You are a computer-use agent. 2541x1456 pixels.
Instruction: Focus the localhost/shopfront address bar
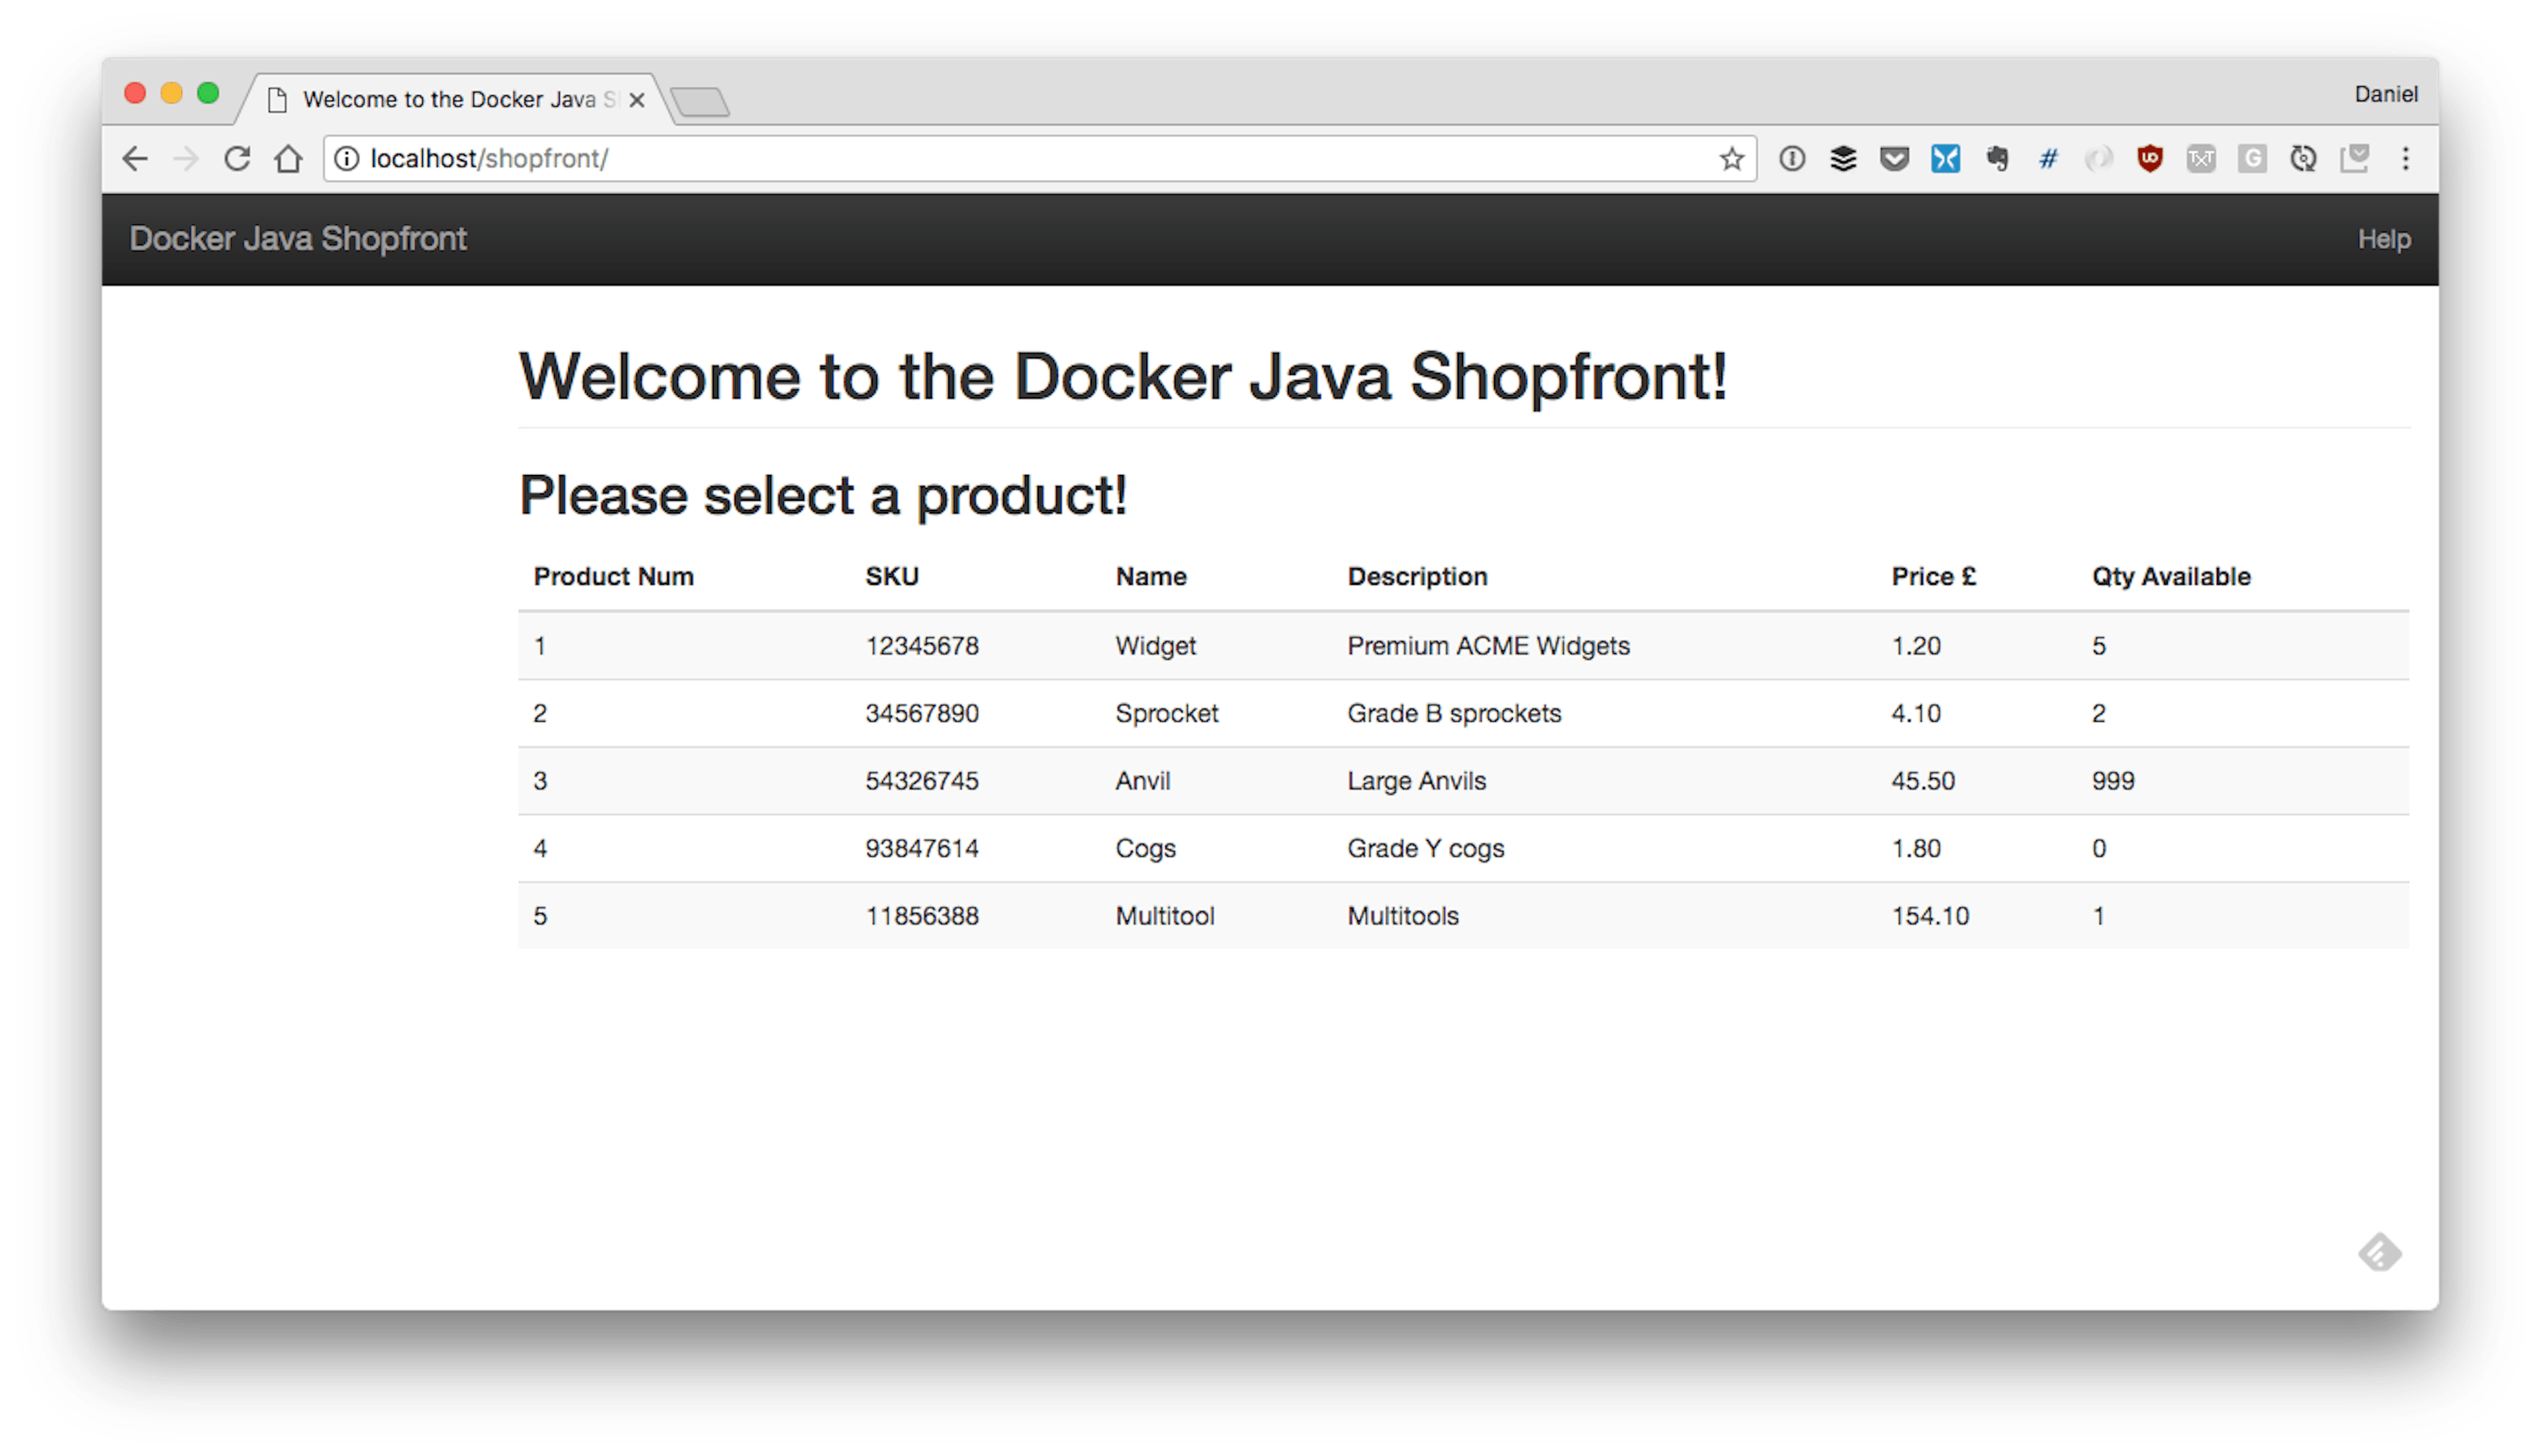pyautogui.click(x=1040, y=158)
